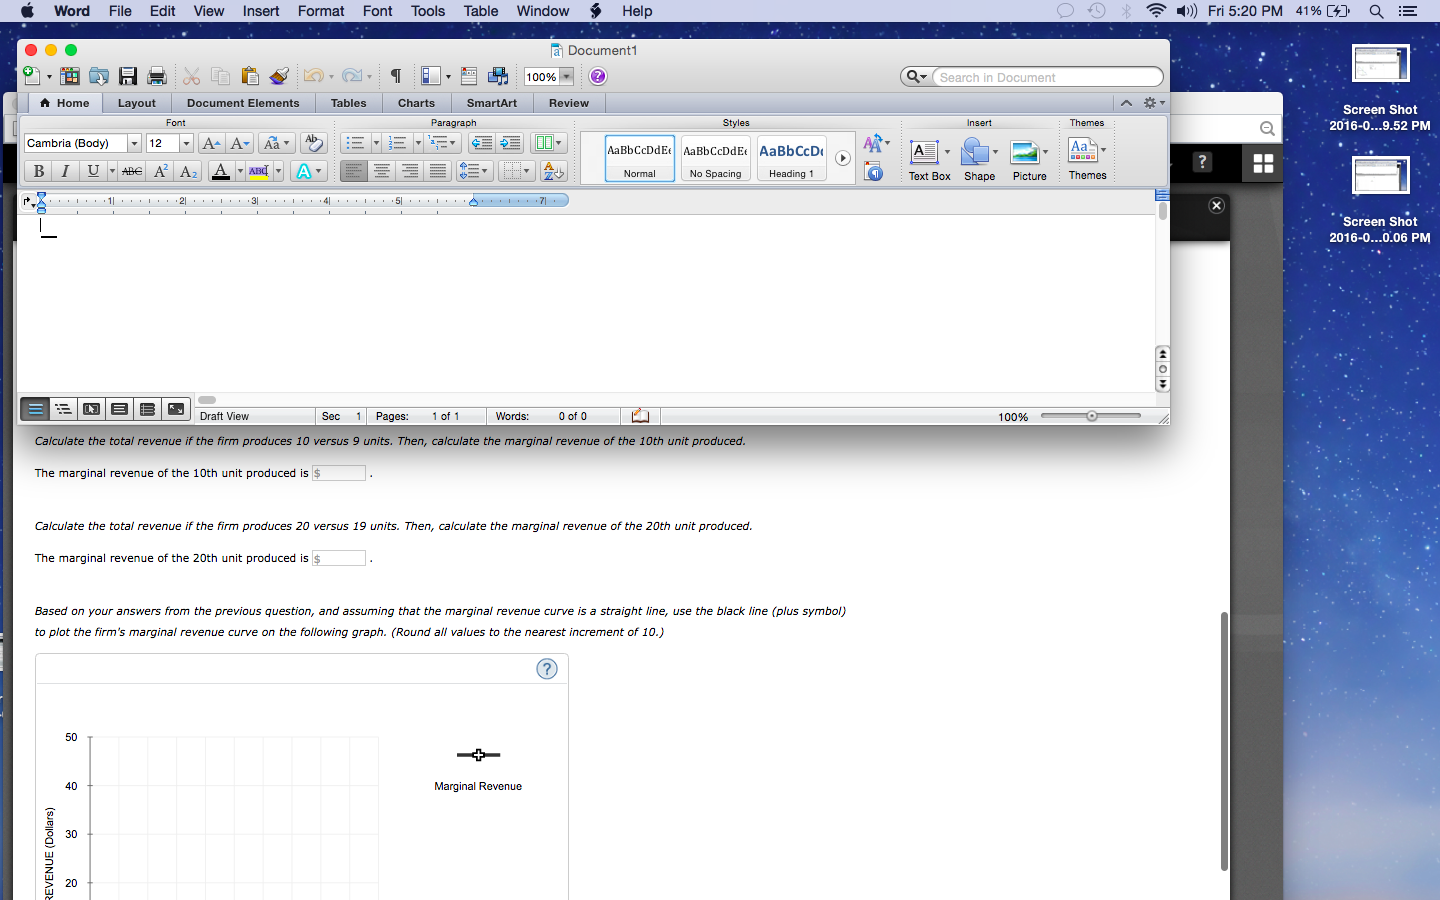
Task: Select the Format Painter tool
Action: click(278, 76)
